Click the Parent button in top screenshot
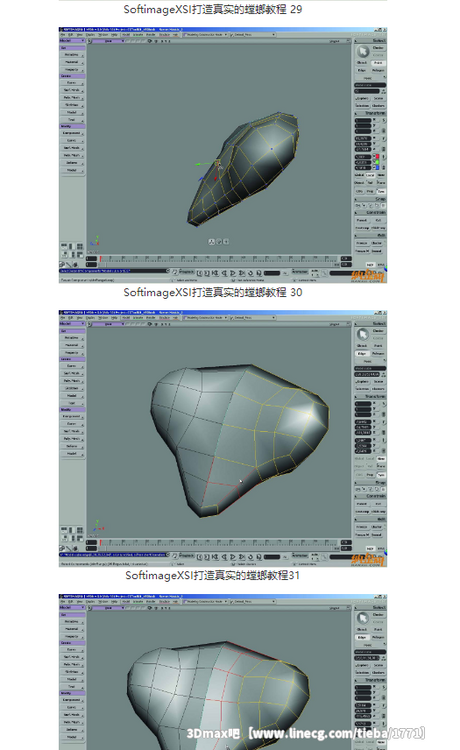 pos(362,220)
